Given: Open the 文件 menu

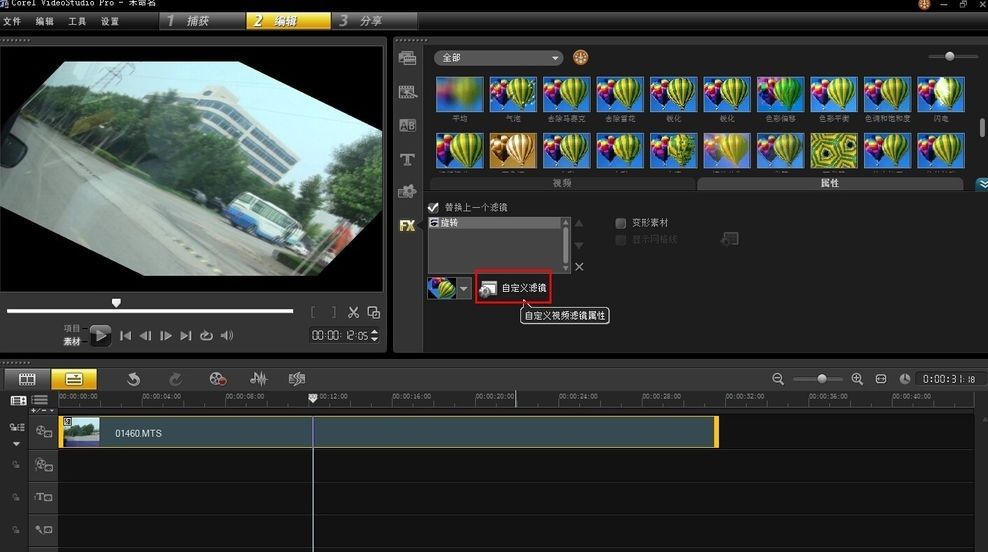Looking at the screenshot, I should (12, 21).
